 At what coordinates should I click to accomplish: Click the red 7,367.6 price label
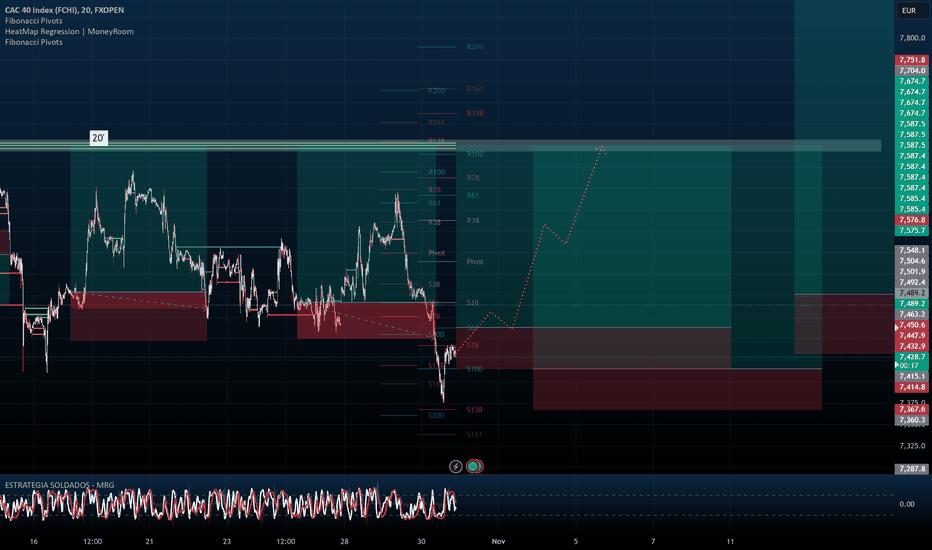[x=912, y=409]
